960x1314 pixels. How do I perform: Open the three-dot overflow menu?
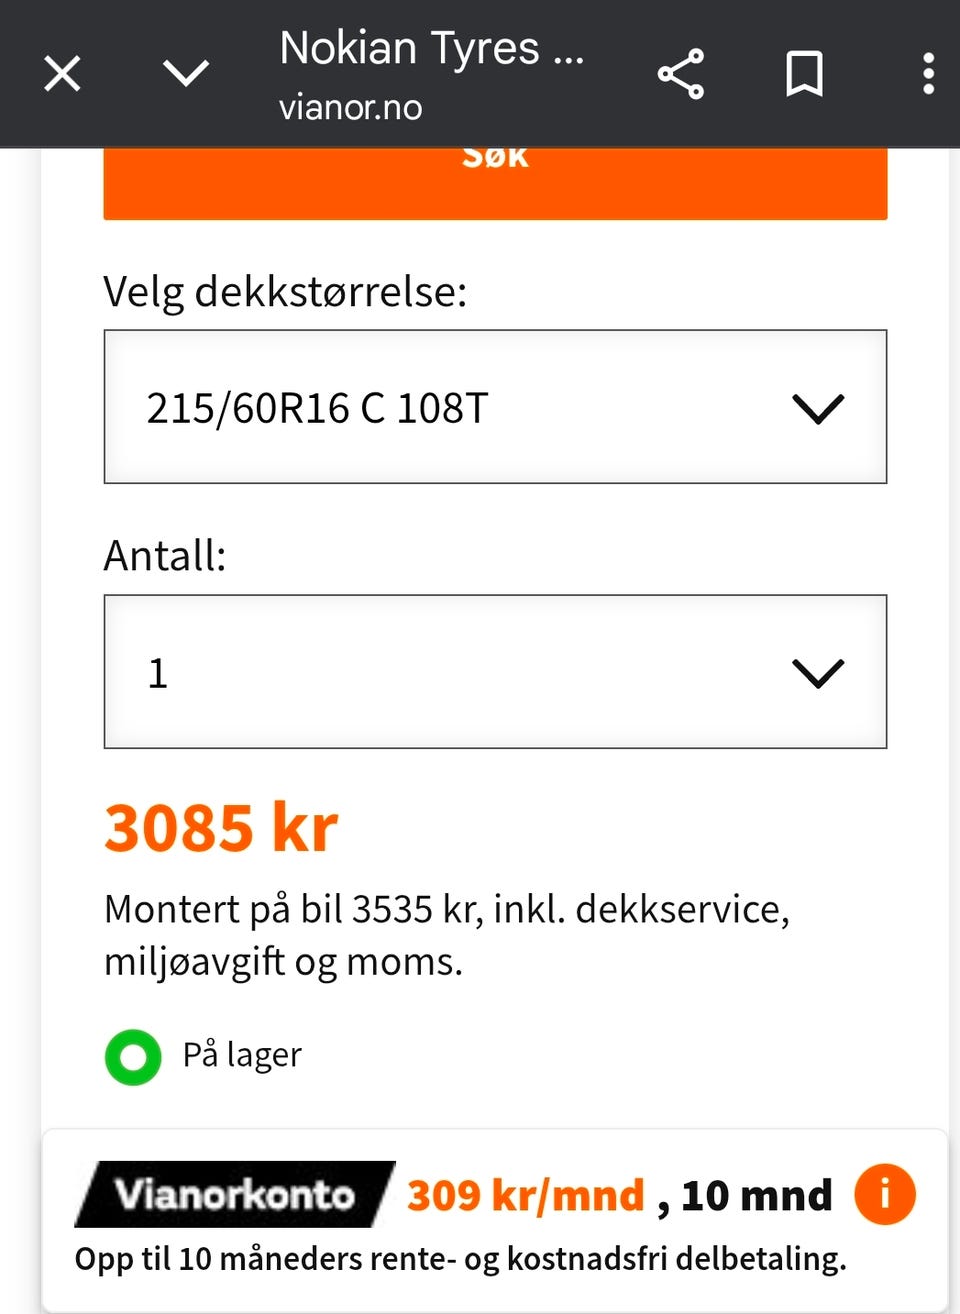tap(928, 74)
